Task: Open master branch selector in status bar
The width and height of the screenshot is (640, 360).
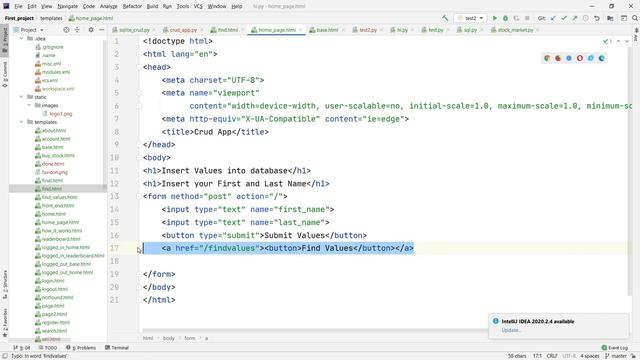Action: pos(616,356)
